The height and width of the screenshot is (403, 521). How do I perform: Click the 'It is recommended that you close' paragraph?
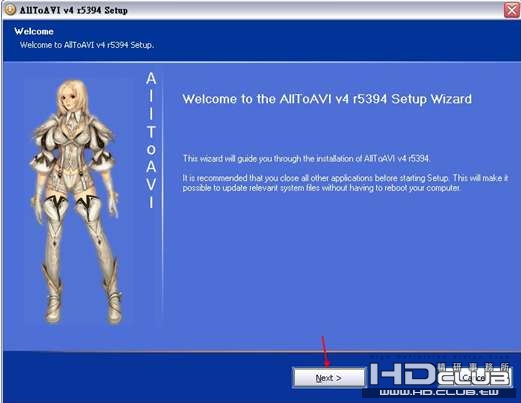pos(345,183)
